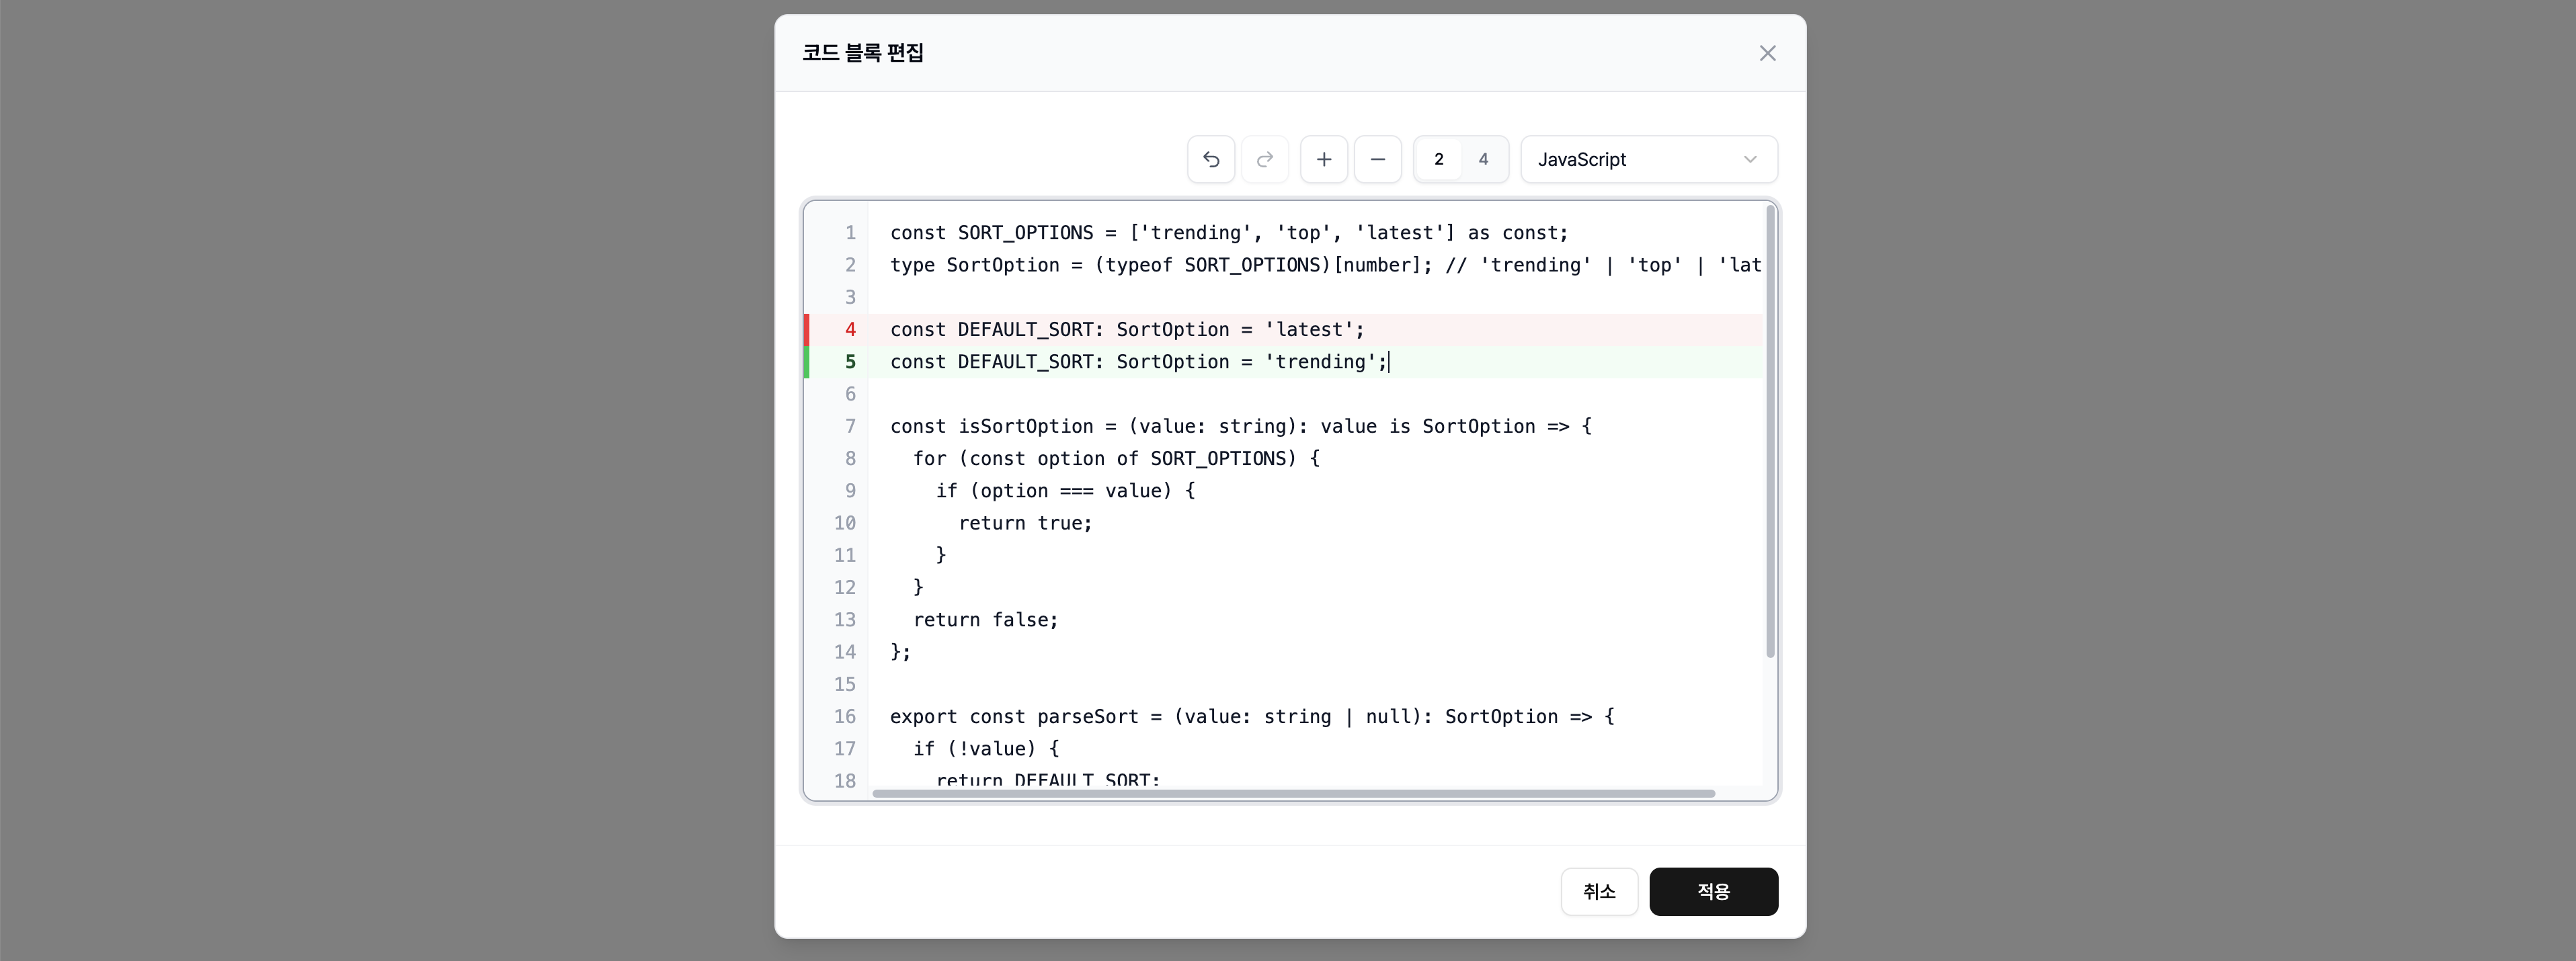Open the JavaScript language dropdown
Image resolution: width=2576 pixels, height=961 pixels.
1649,159
